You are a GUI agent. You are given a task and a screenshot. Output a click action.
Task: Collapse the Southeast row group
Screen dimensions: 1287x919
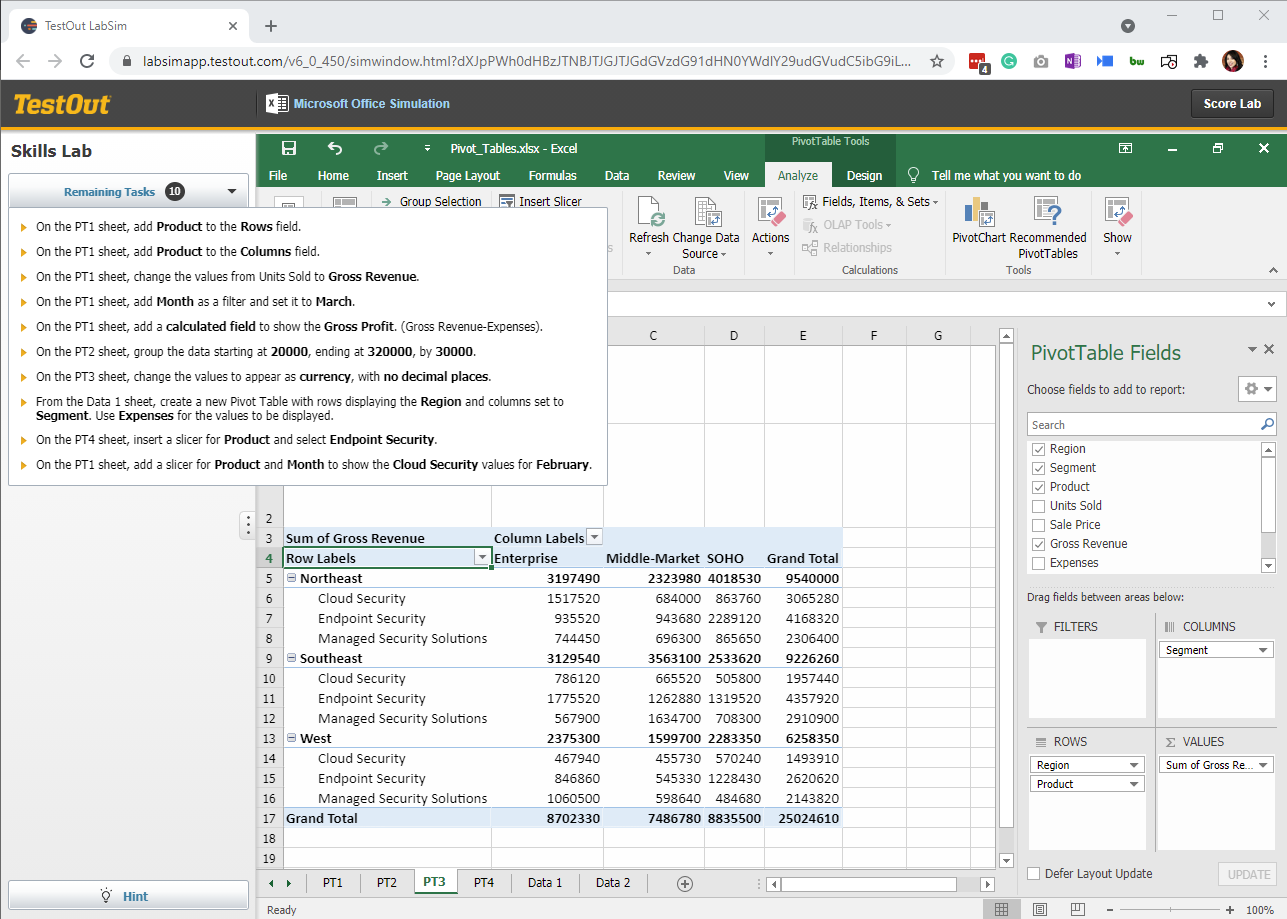click(x=292, y=658)
